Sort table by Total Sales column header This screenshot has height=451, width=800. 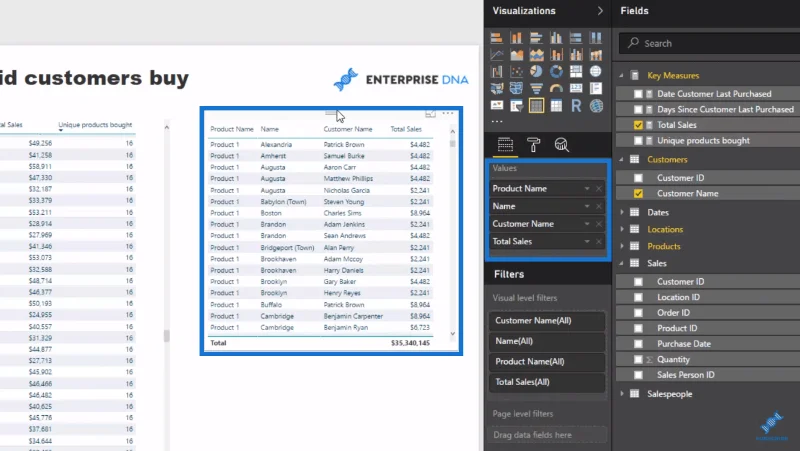[406, 129]
